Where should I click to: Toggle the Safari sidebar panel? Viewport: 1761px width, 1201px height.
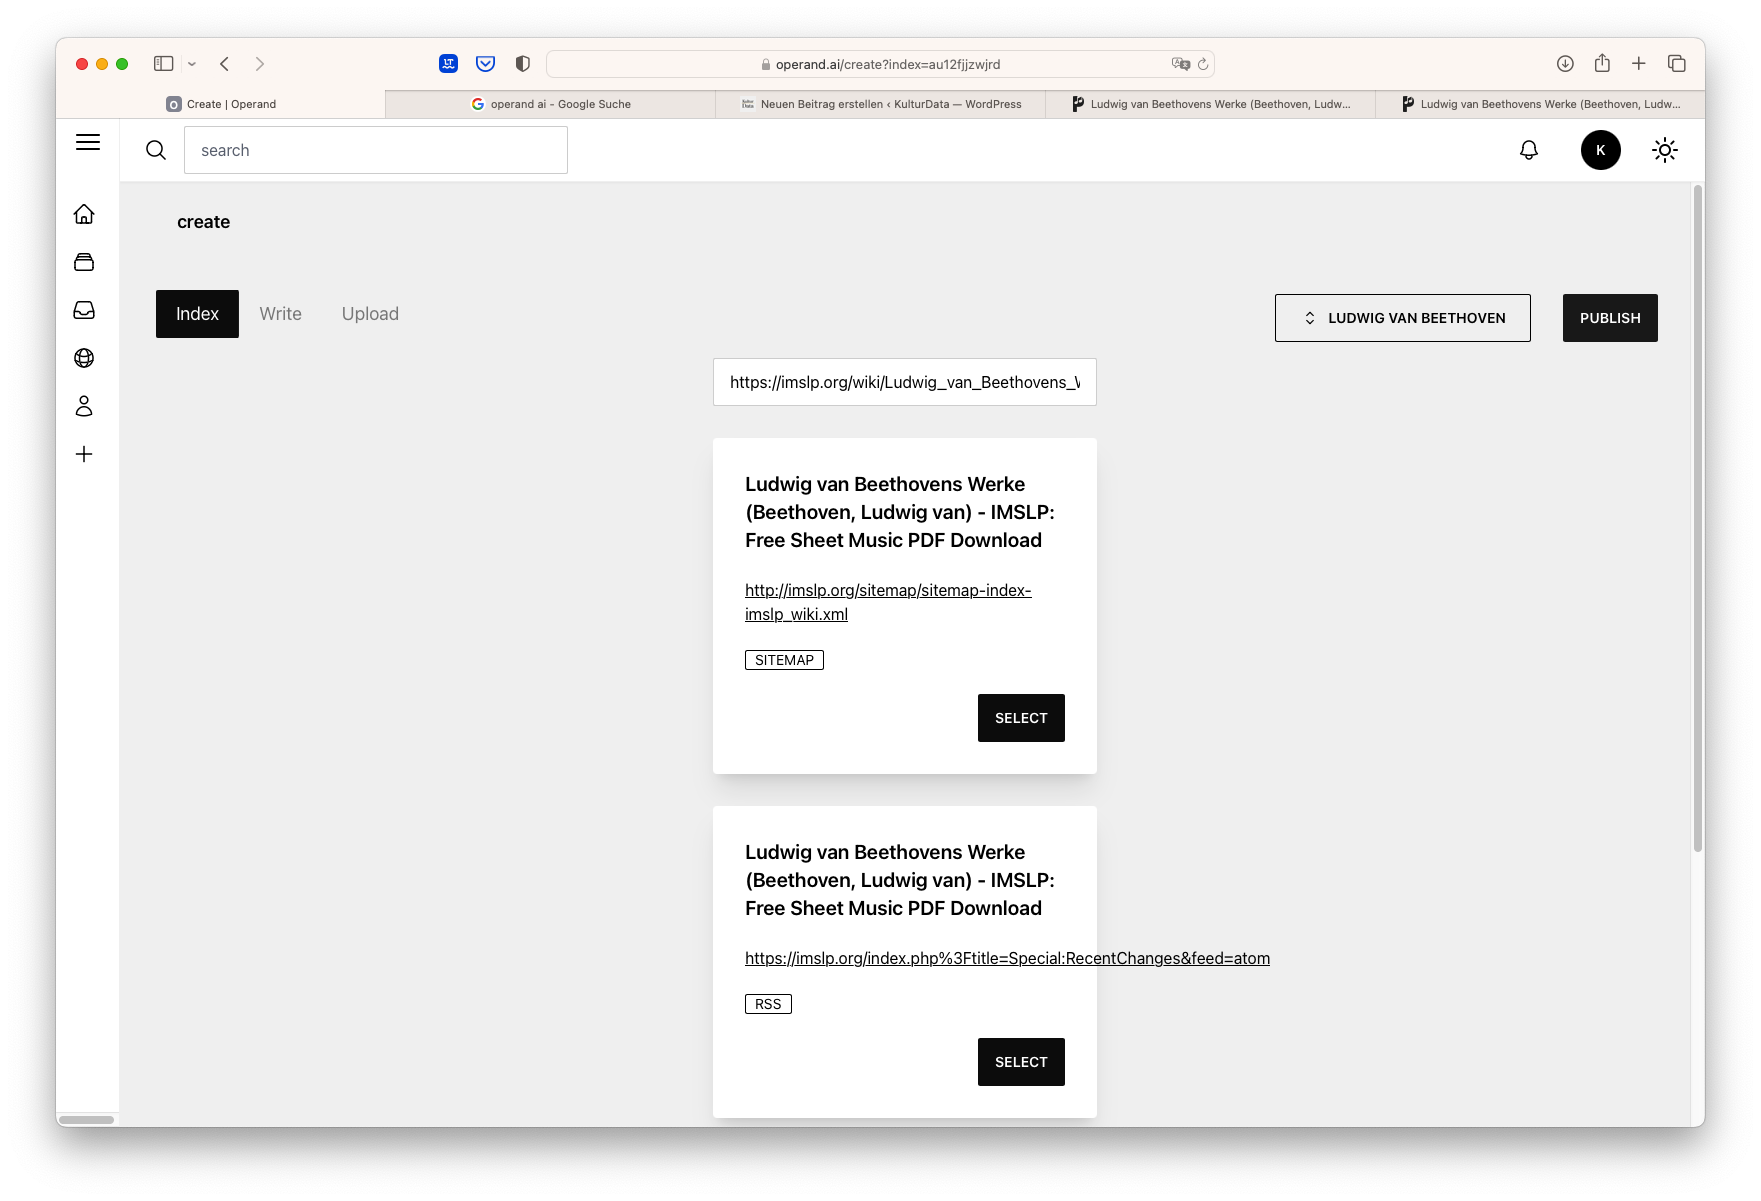[162, 63]
